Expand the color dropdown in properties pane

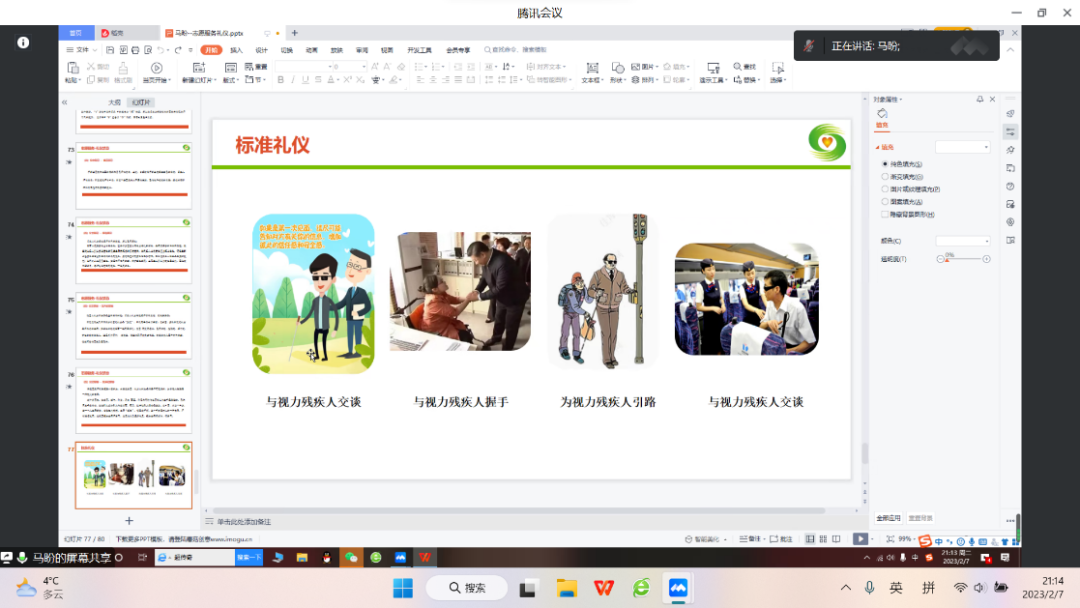(x=962, y=241)
